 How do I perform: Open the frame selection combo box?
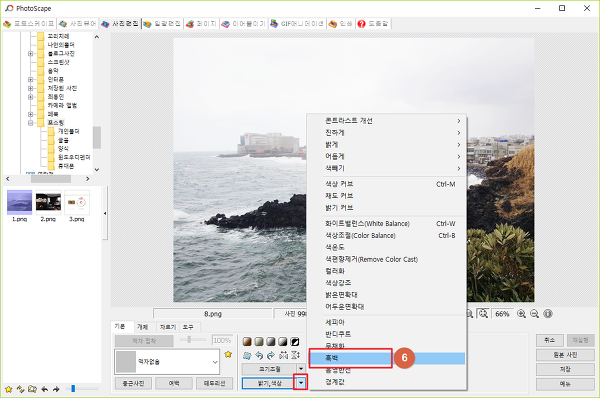coord(167,362)
